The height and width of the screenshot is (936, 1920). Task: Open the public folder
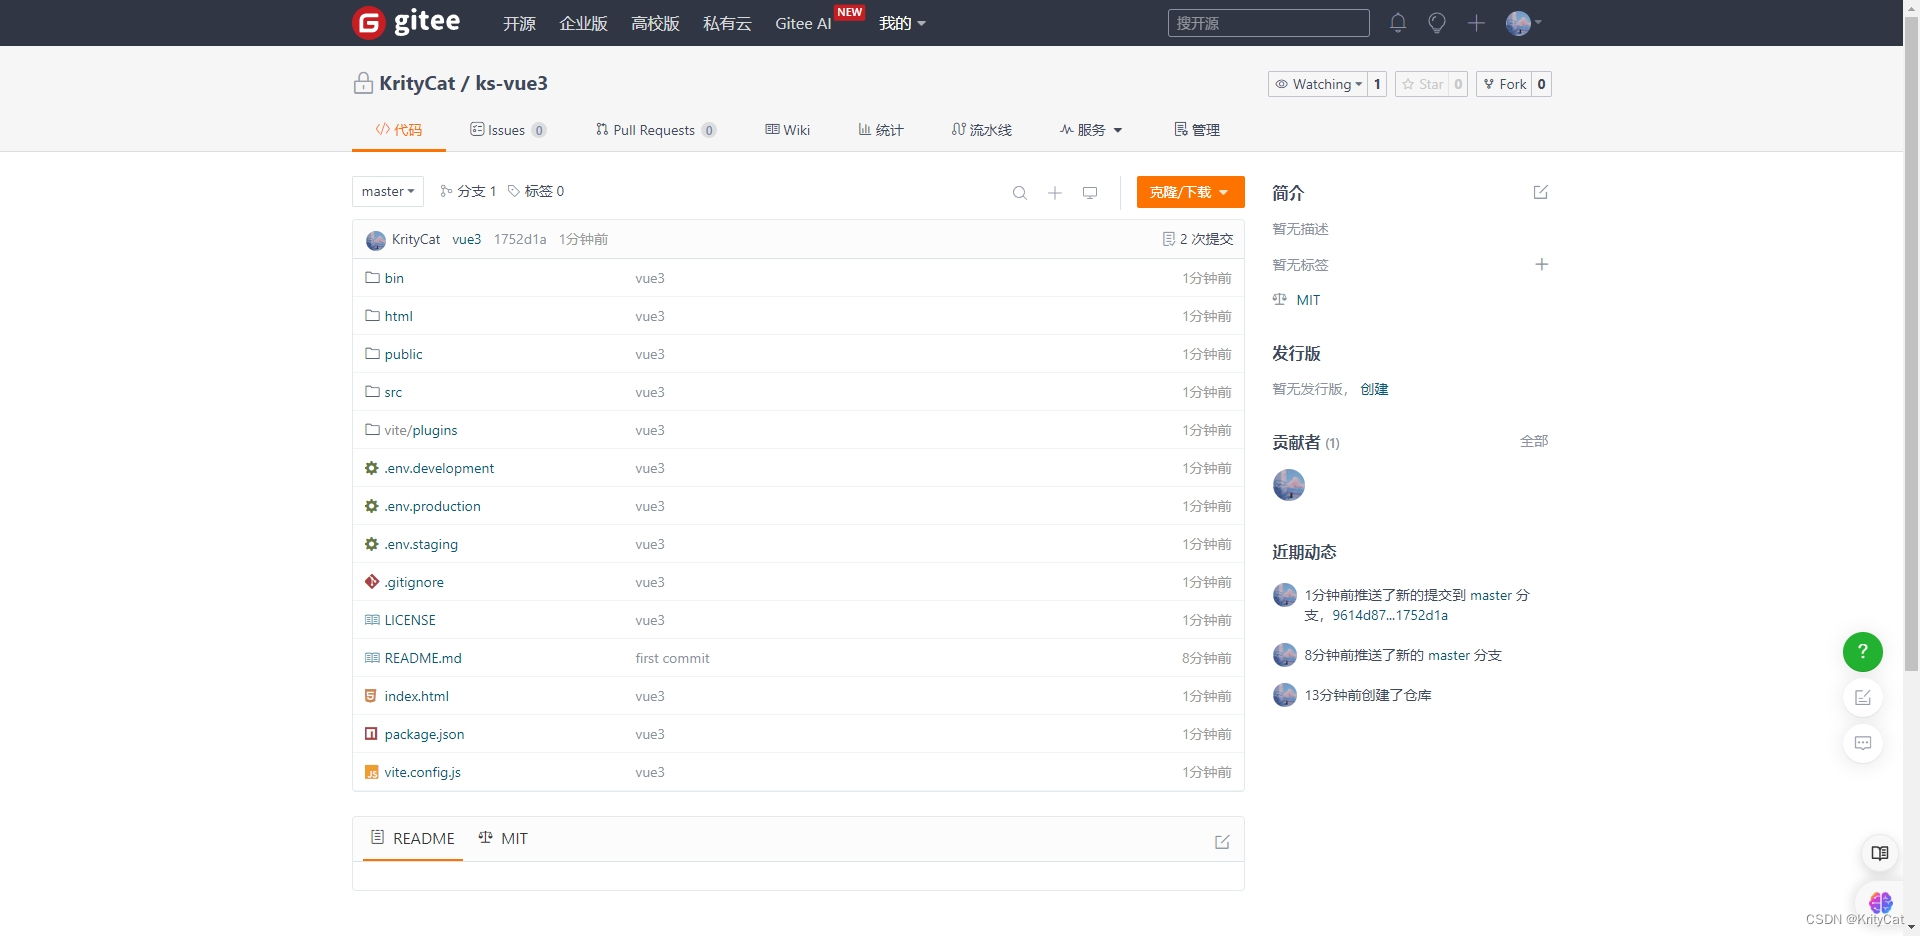coord(403,354)
